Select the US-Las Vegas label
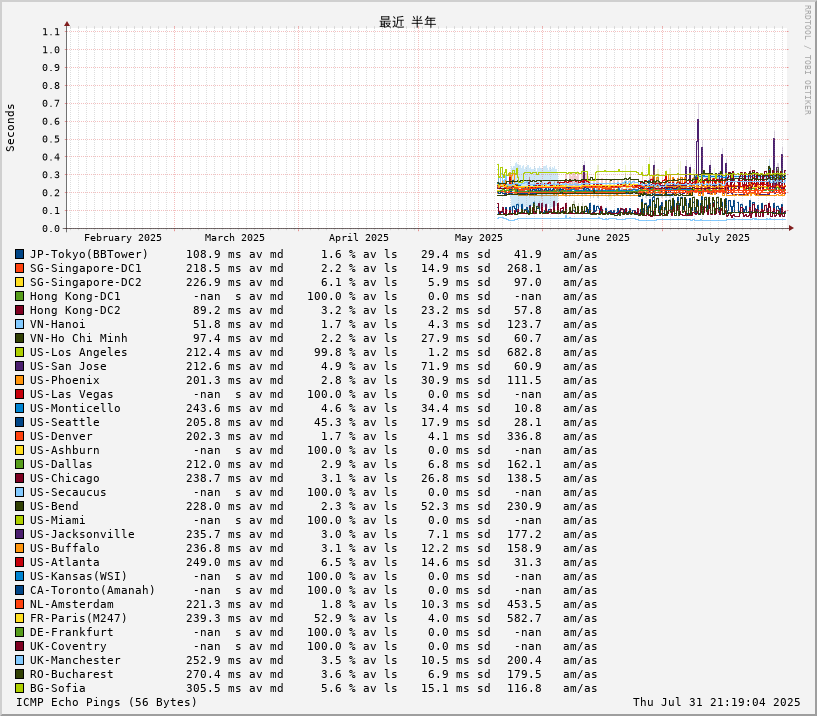This screenshot has height=716, width=817. point(71,394)
